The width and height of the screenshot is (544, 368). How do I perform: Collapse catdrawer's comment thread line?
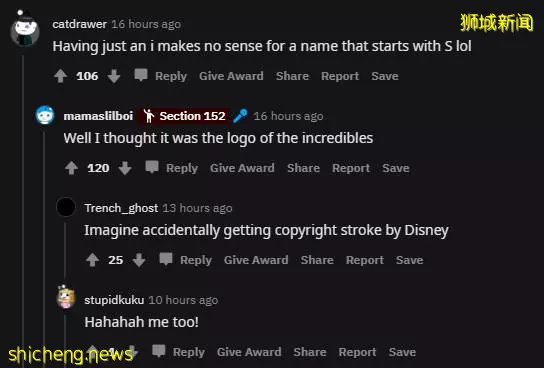23,208
